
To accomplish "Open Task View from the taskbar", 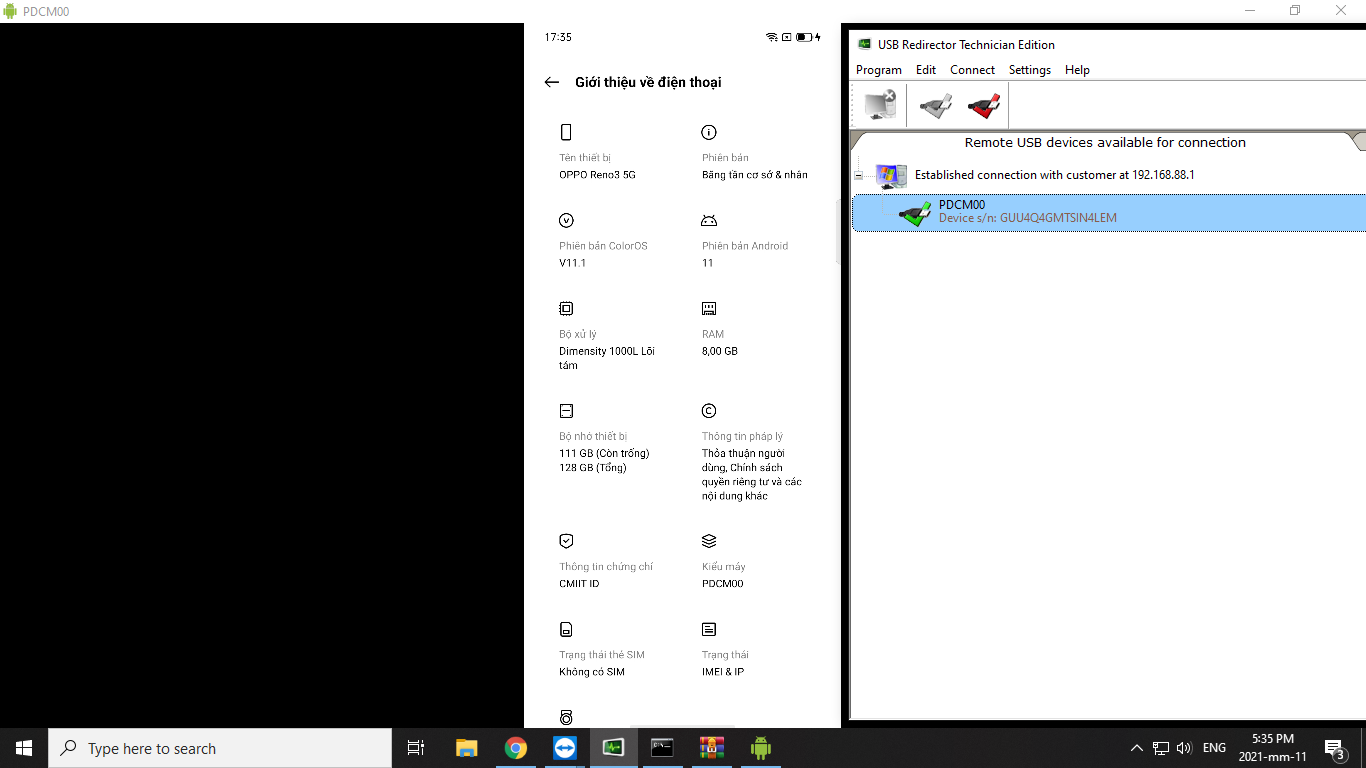I will 416,748.
